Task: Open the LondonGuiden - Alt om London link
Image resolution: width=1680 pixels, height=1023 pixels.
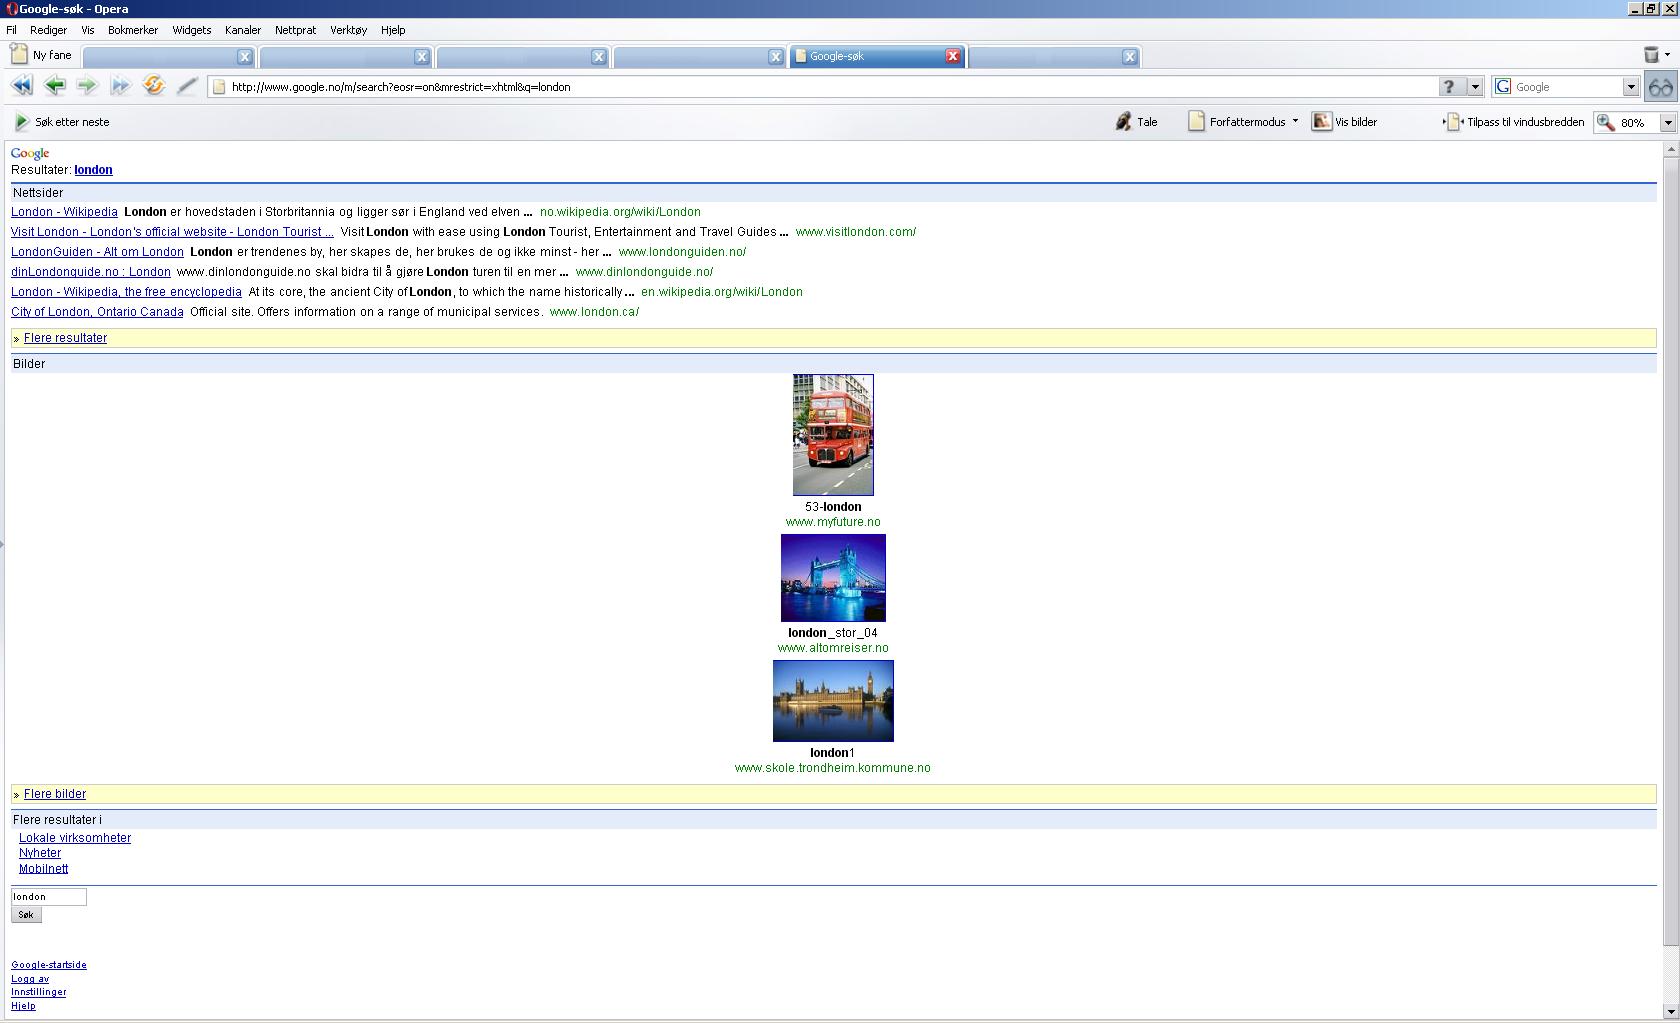Action: [x=97, y=252]
